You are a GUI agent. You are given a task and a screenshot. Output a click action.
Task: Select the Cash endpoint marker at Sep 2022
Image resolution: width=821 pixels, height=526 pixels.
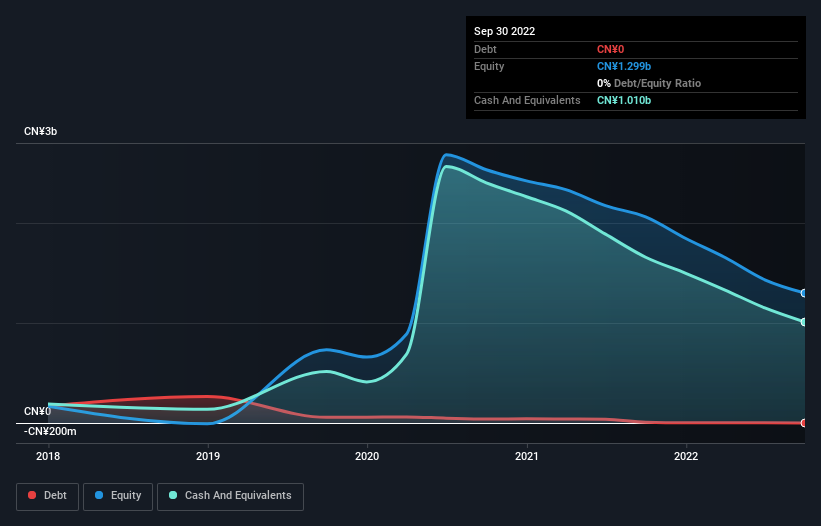[804, 322]
